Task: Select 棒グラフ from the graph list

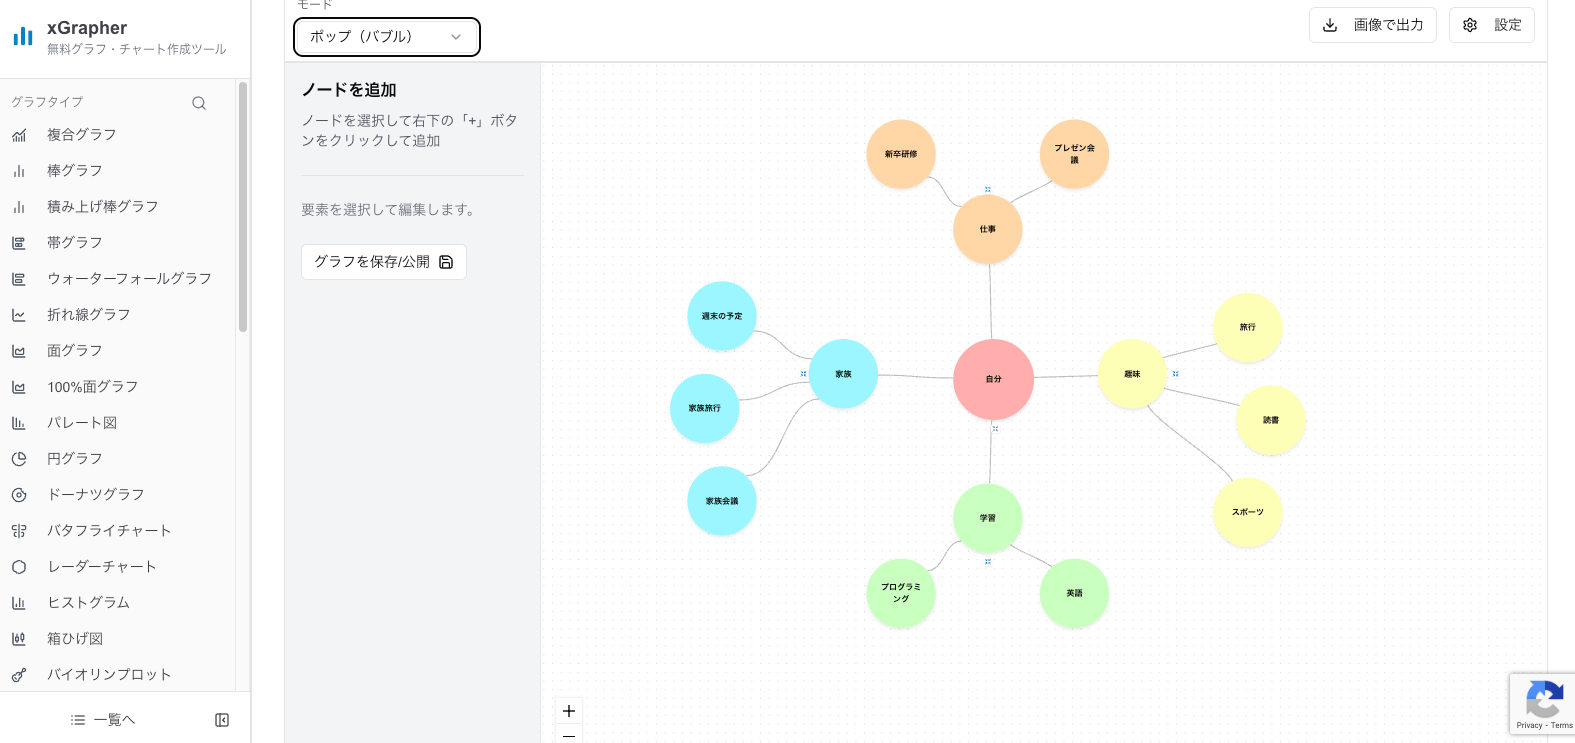Action: pos(75,171)
